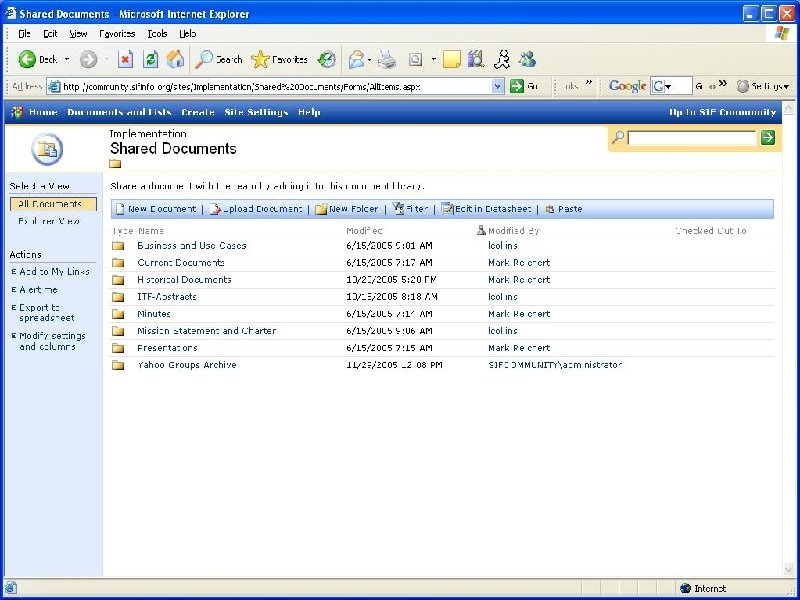Expand the Edit button dropdown arrow
Image resolution: width=800 pixels, height=600 pixels.
click(433, 60)
